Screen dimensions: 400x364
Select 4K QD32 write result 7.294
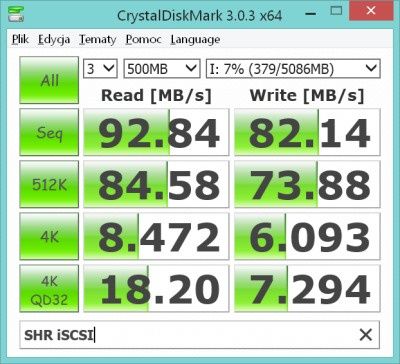[x=307, y=289]
